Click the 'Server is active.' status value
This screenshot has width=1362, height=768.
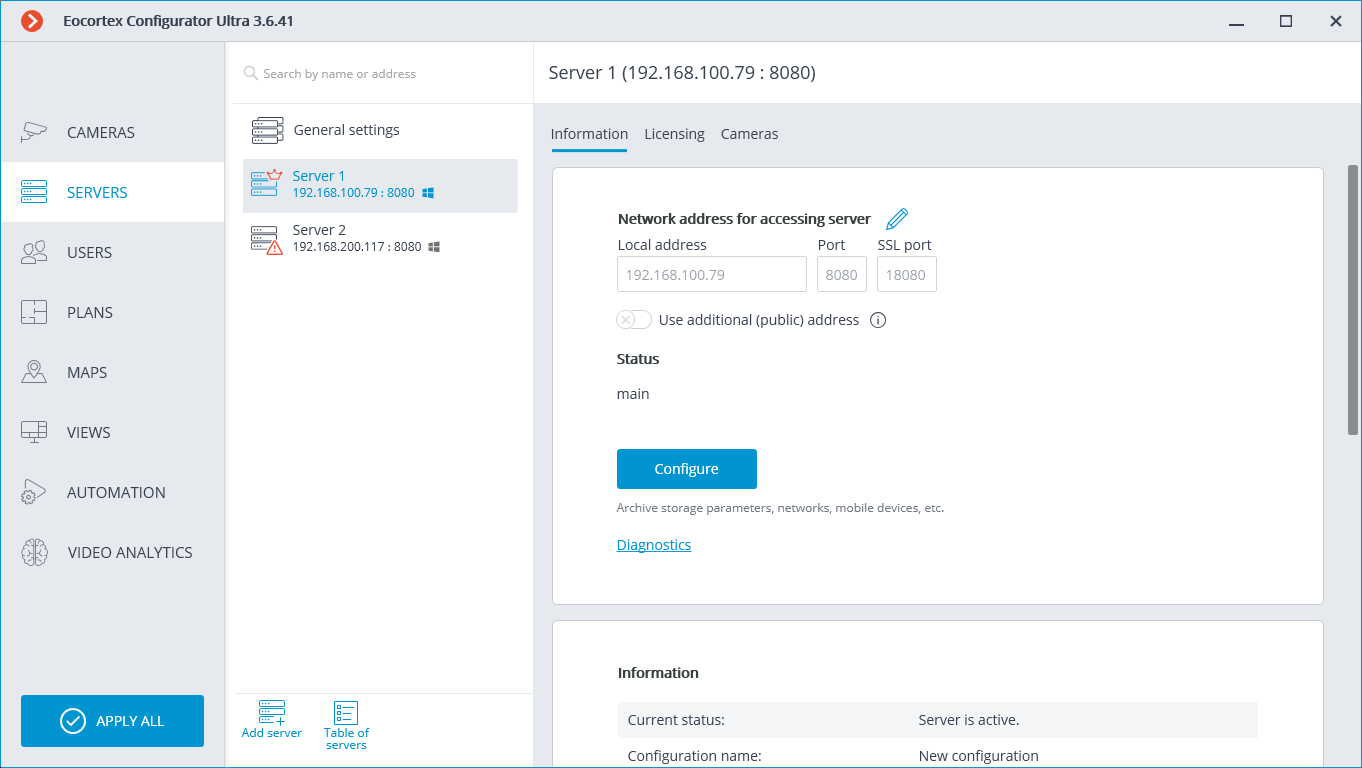coord(969,720)
